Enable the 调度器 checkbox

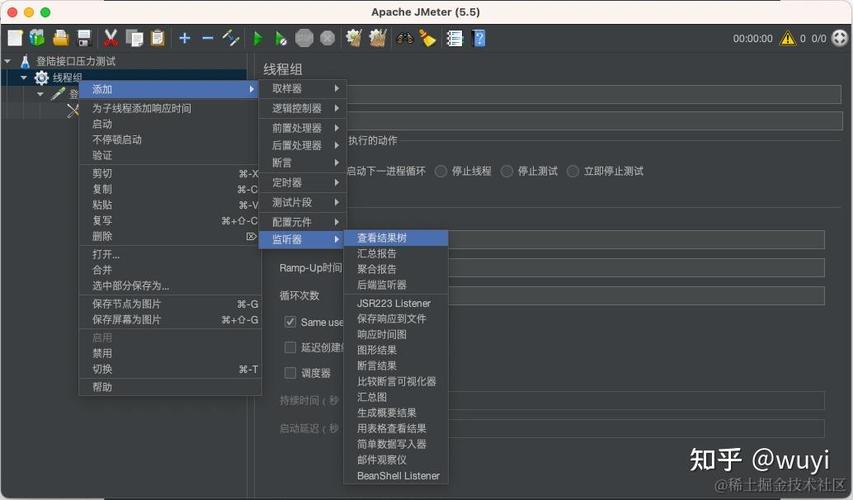290,373
